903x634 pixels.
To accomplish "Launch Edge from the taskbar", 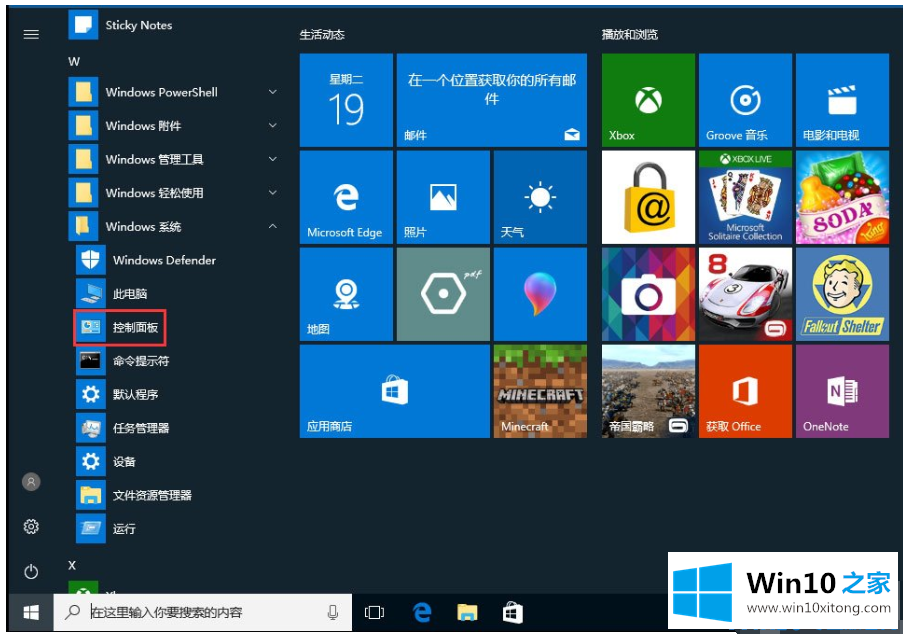I will coord(422,612).
